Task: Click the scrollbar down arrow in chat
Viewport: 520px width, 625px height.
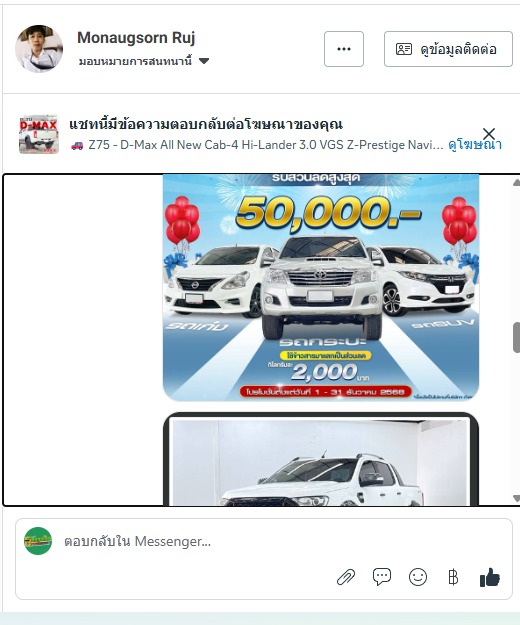Action: 516,498
